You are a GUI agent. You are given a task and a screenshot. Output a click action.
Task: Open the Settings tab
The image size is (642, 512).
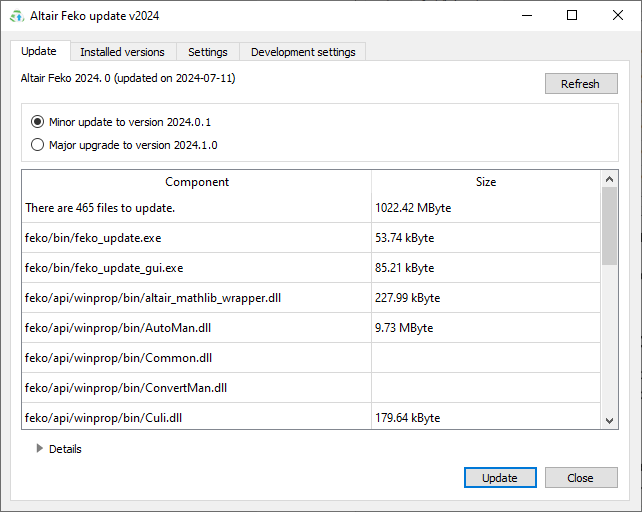[x=208, y=52]
